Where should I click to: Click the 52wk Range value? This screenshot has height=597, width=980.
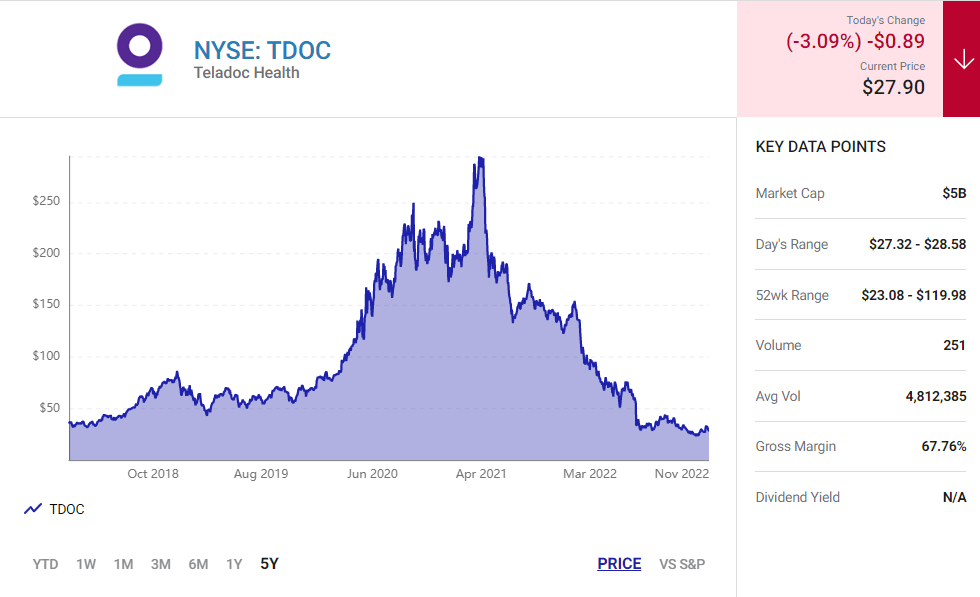[913, 295]
